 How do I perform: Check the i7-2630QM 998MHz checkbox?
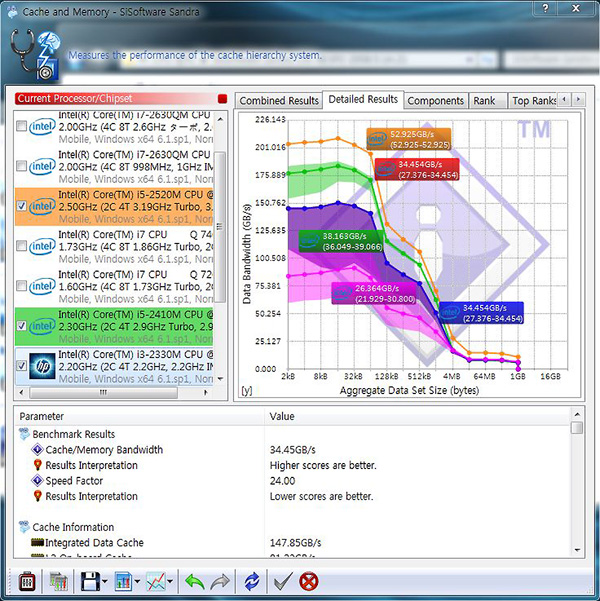point(21,166)
